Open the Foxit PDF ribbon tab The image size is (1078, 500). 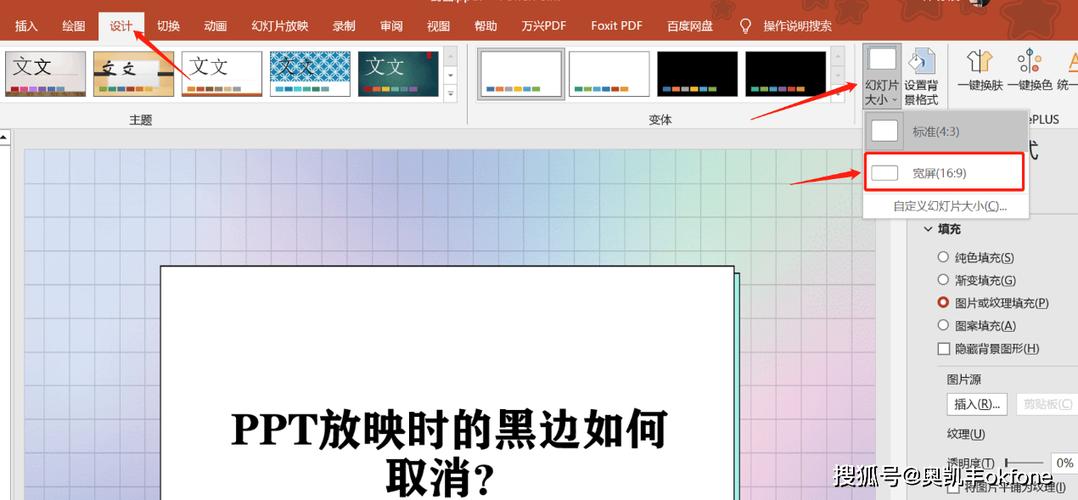617,26
